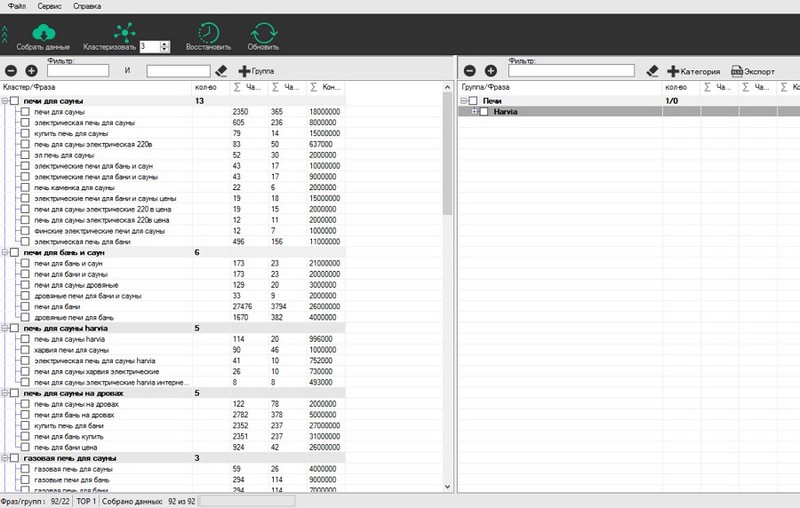Click the left panel vertical scrollbar
800x508 pixels.
click(447, 300)
